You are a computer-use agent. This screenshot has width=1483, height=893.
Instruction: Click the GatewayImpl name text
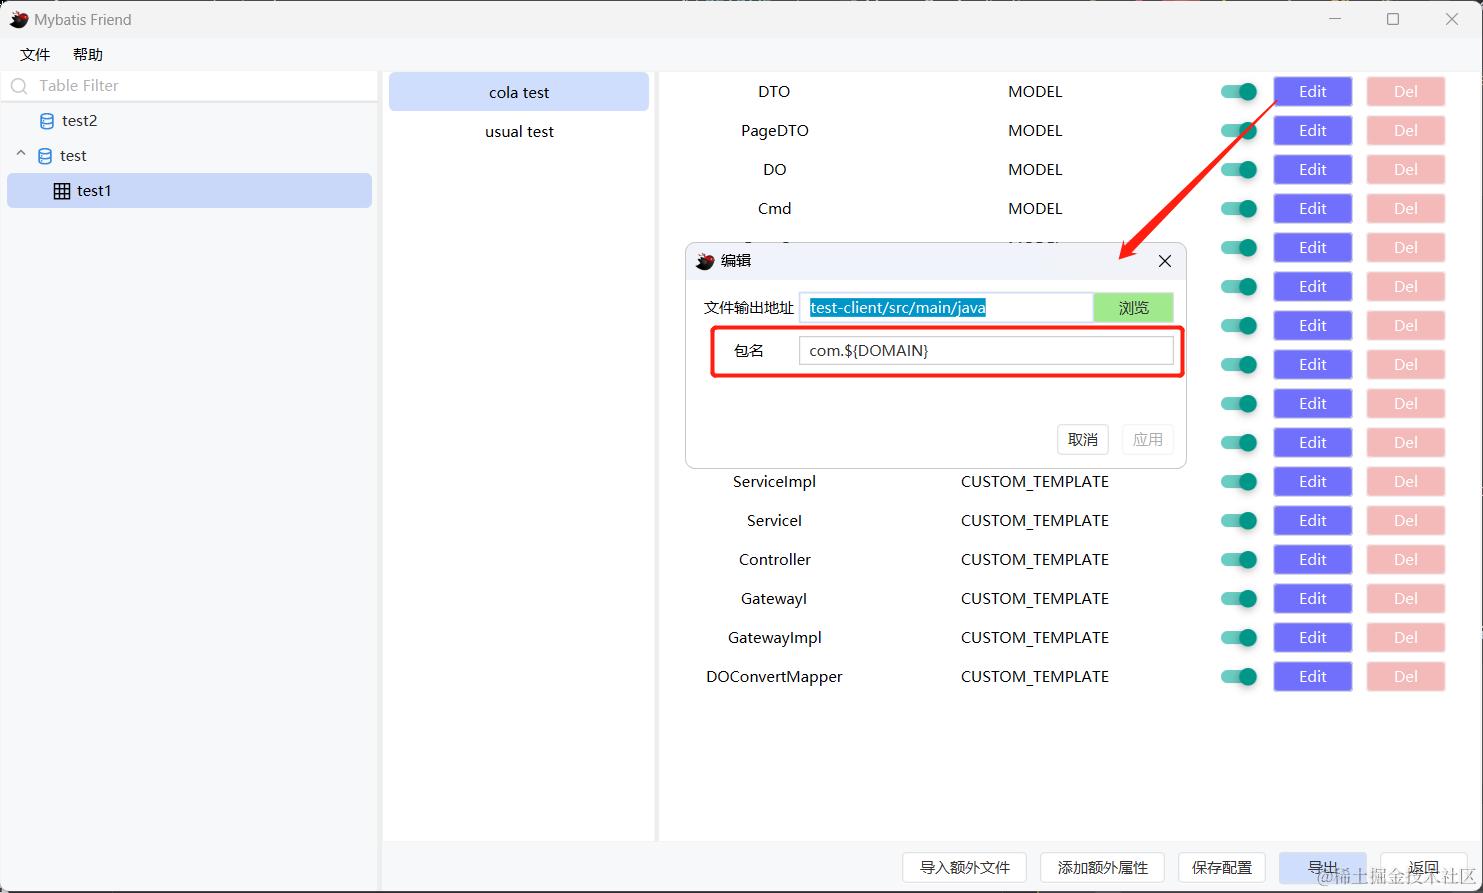click(774, 638)
